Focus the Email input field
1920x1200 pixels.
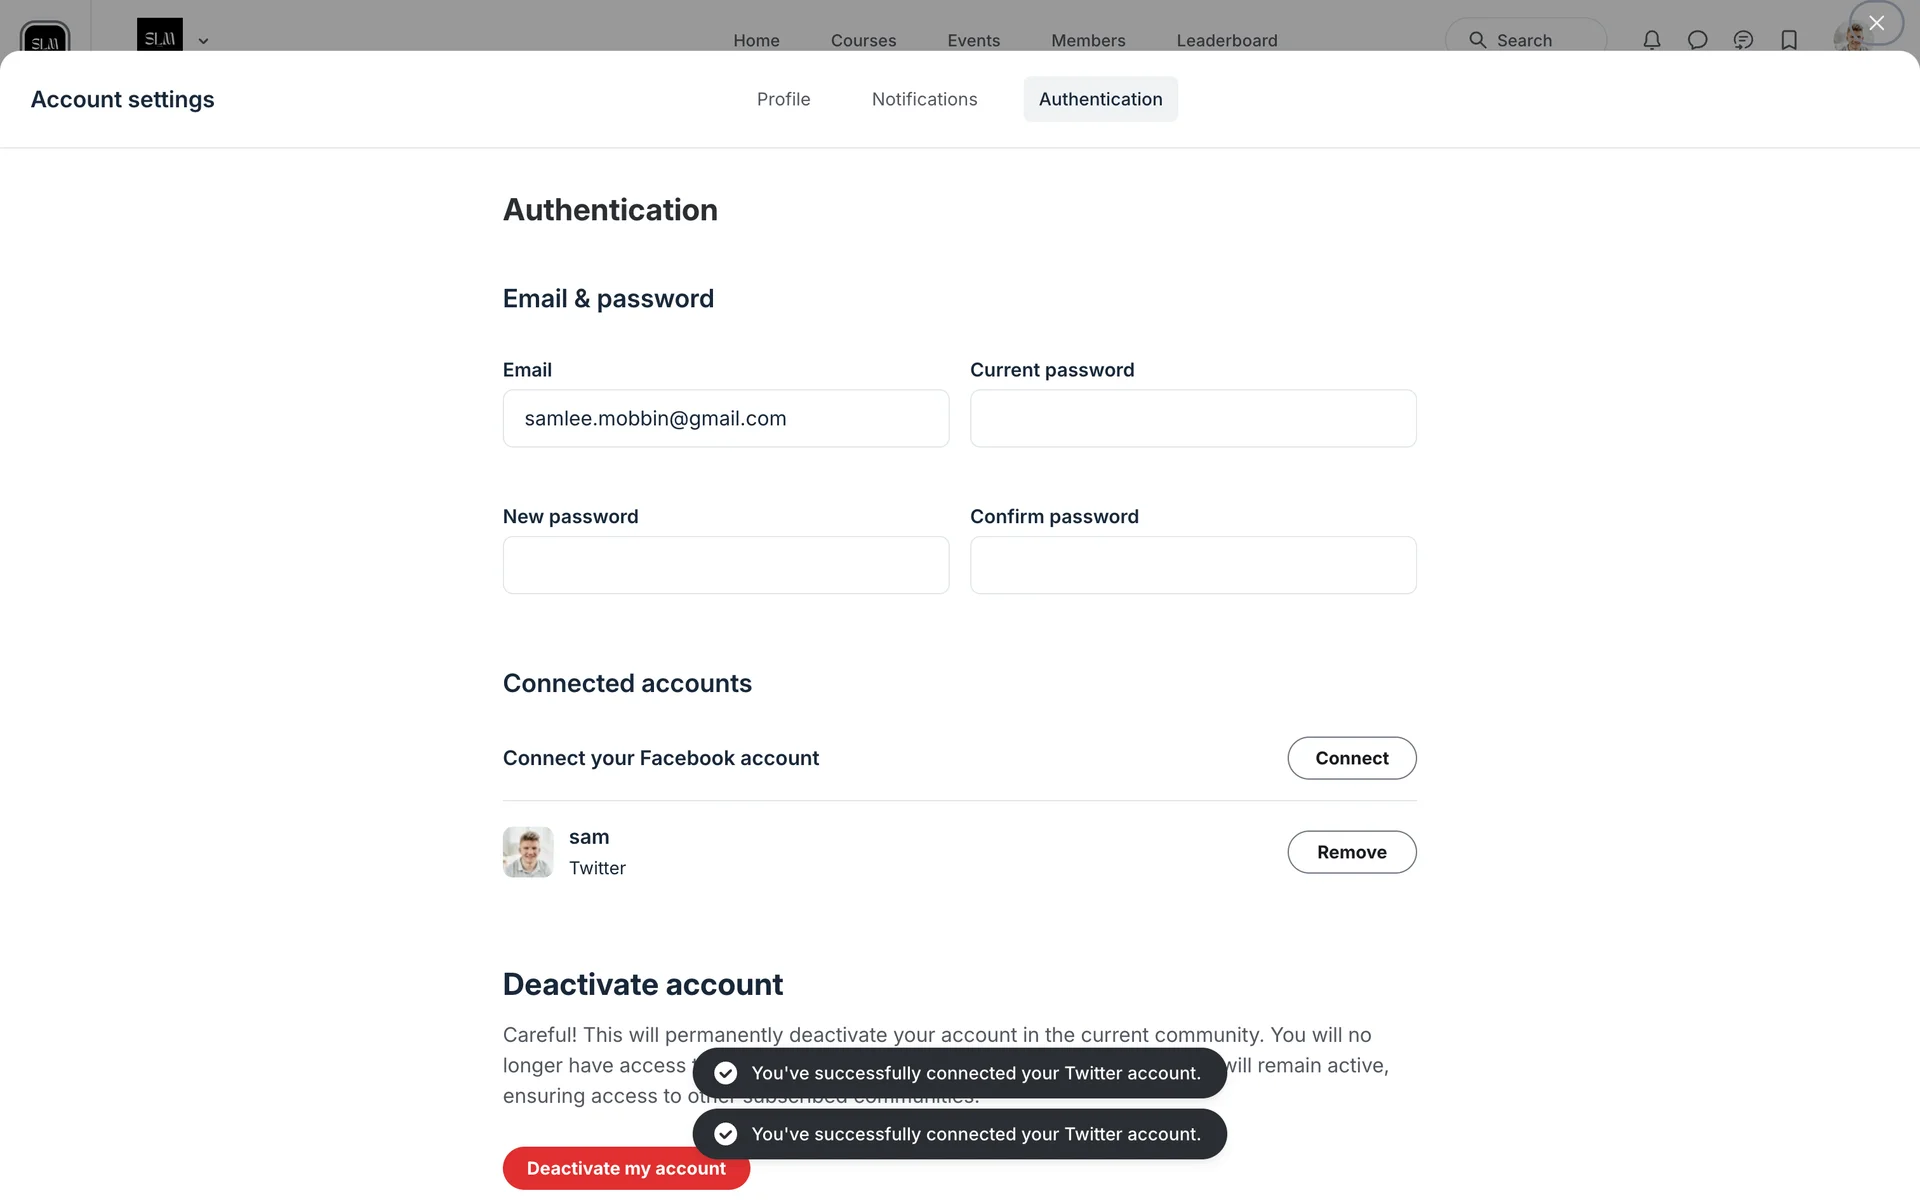coord(725,418)
